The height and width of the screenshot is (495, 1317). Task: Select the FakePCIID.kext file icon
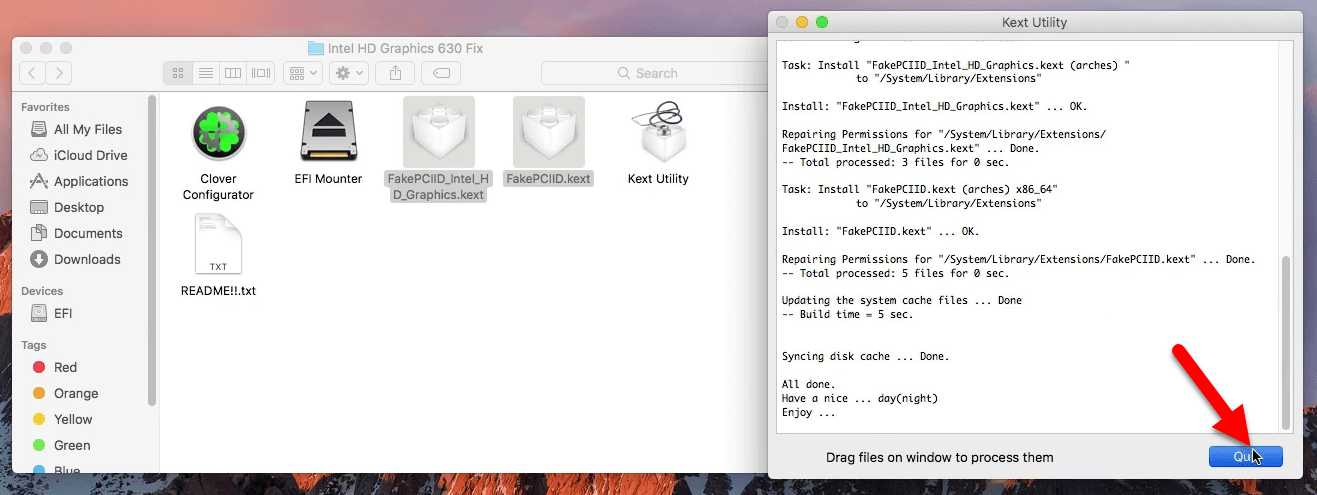point(549,132)
